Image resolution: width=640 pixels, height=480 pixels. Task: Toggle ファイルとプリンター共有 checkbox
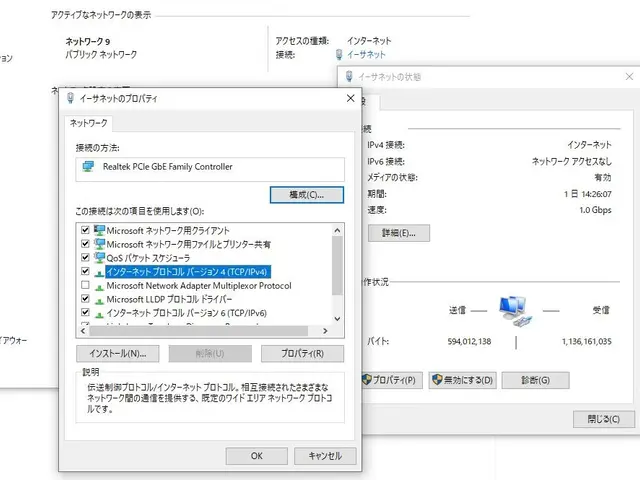pyautogui.click(x=85, y=244)
